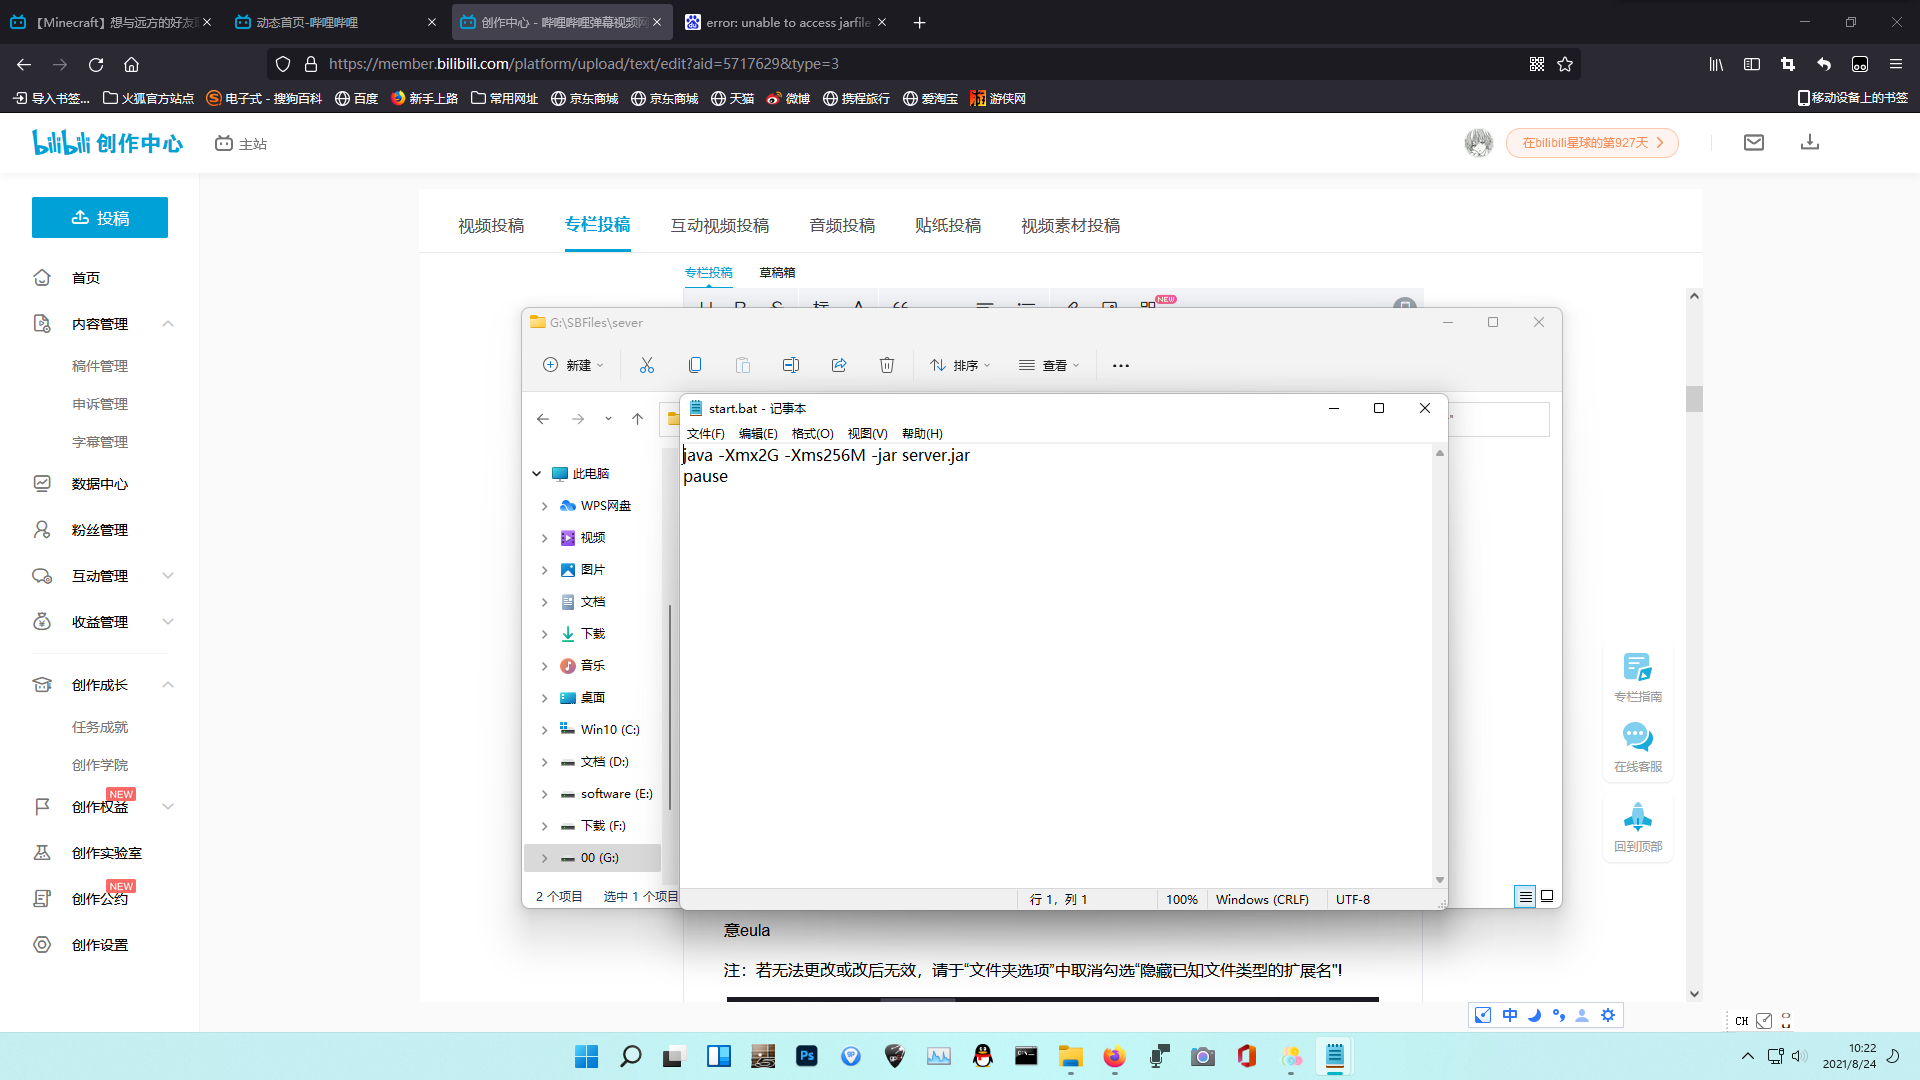Expand Win10 (C:) drive node
Image resolution: width=1920 pixels, height=1080 pixels.
[545, 730]
